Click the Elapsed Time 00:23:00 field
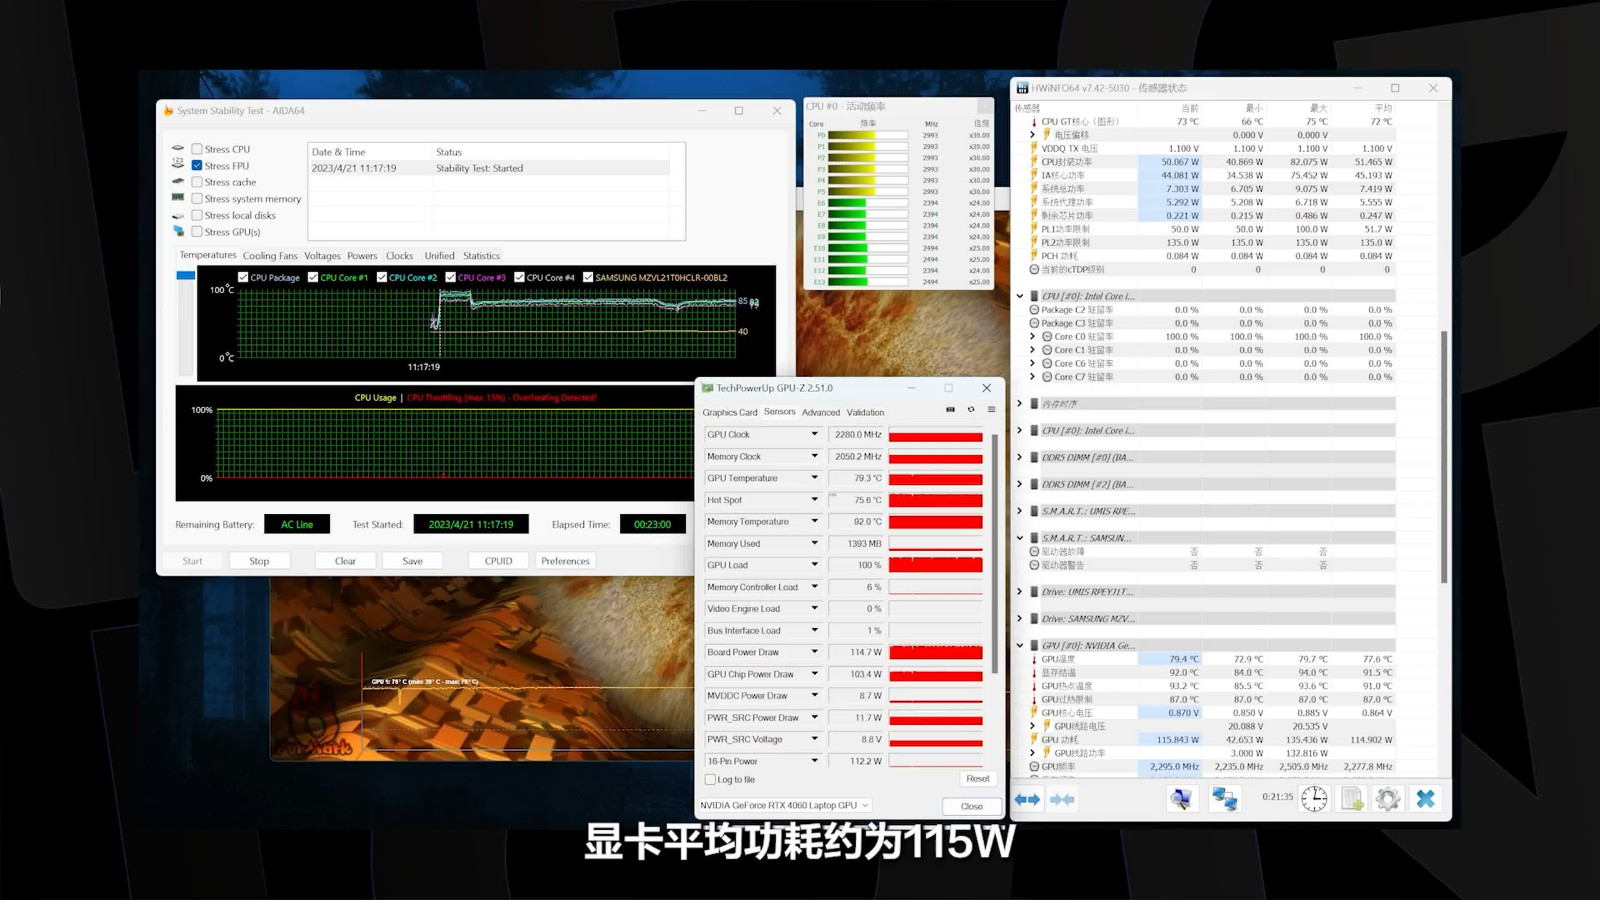This screenshot has height=900, width=1600. coord(653,524)
